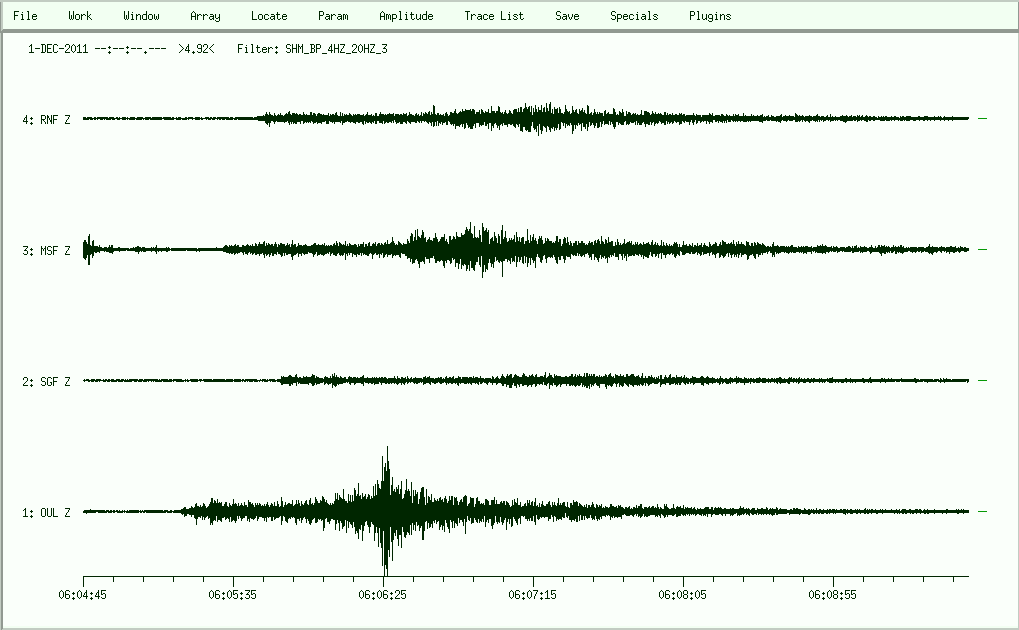Click the 06:06:25 time axis label
The image size is (1019, 630).
tap(384, 594)
